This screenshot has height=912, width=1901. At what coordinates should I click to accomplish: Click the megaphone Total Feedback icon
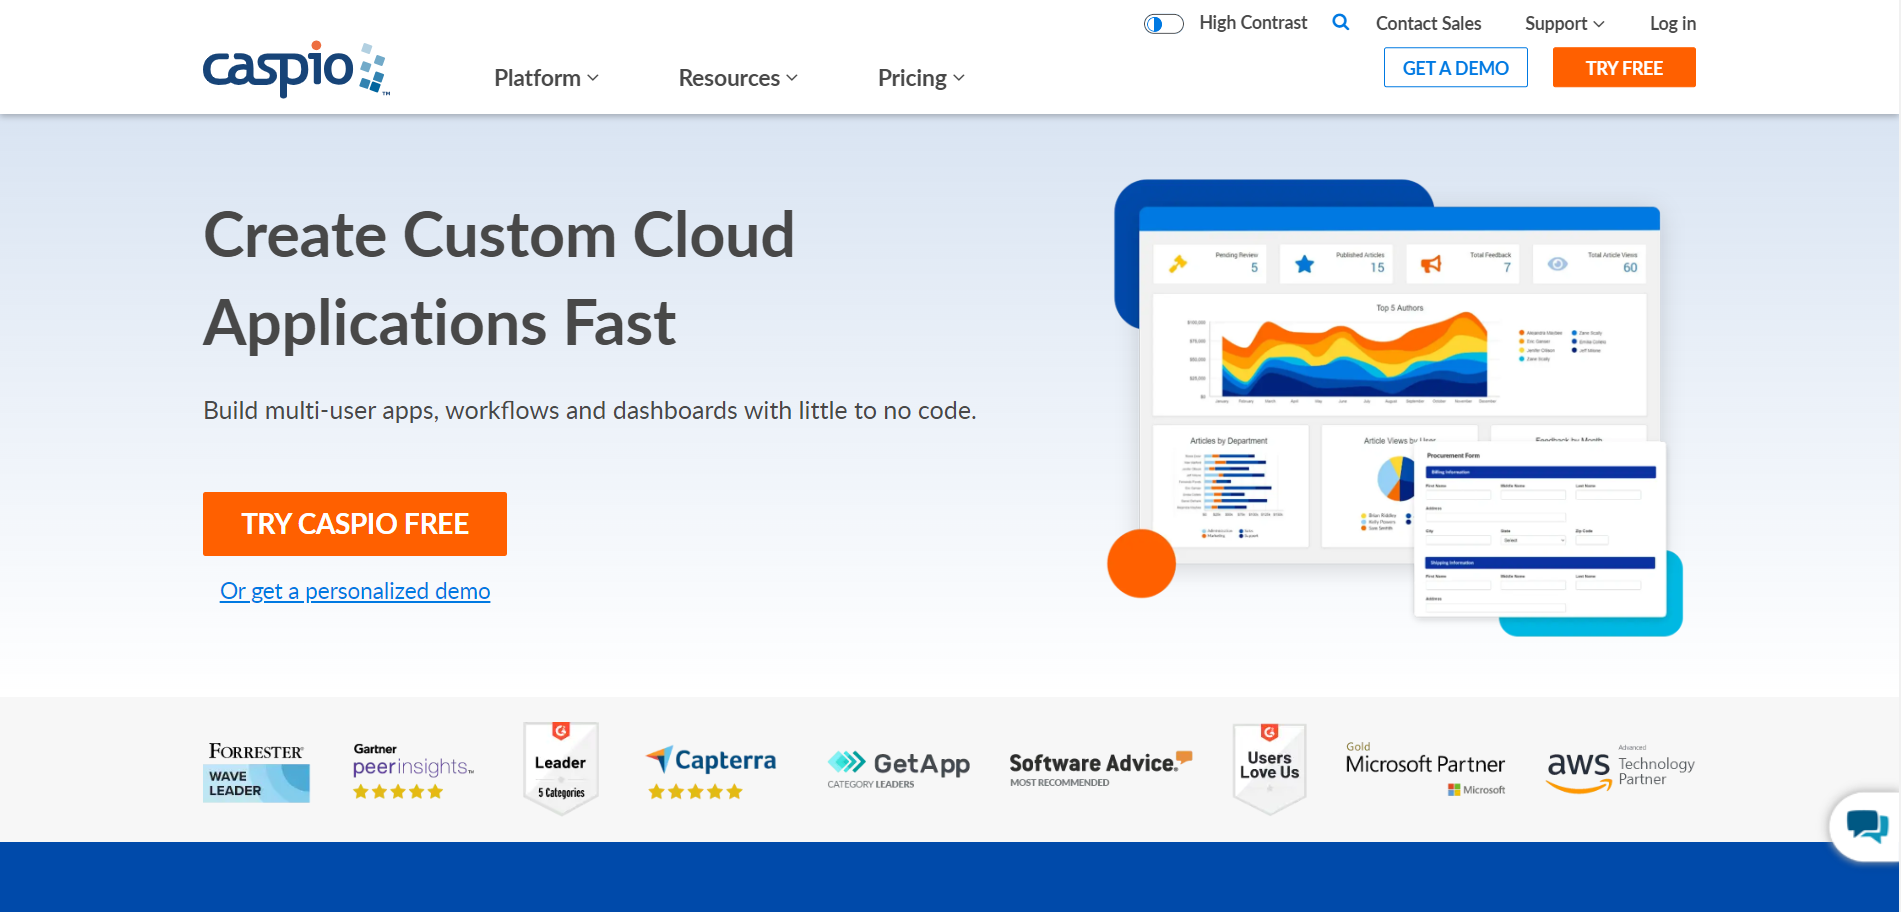pos(1431,264)
